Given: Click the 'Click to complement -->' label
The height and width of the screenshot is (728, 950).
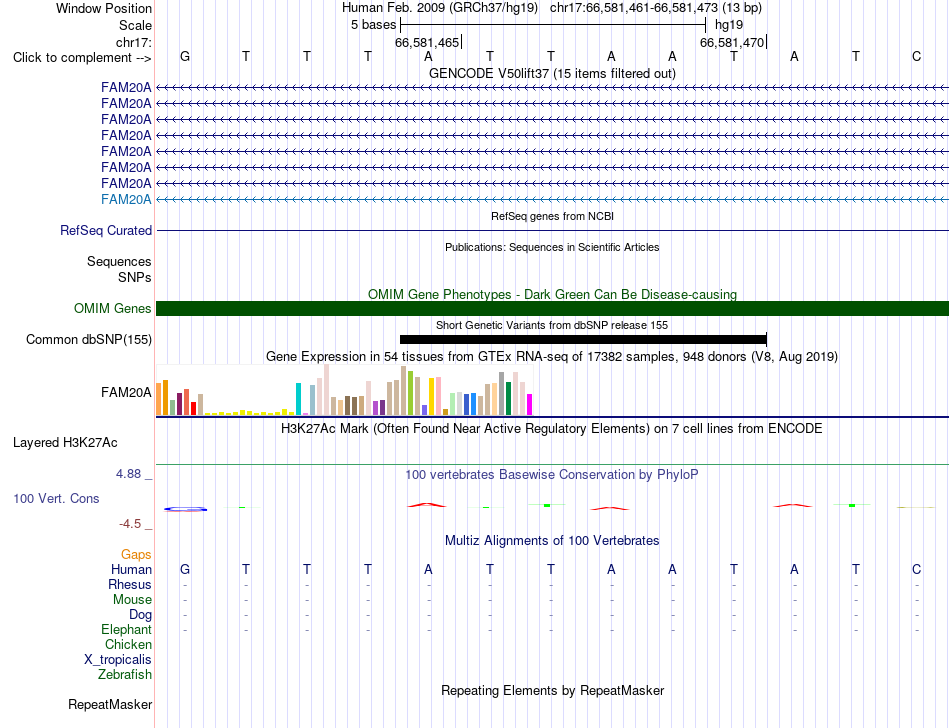Looking at the screenshot, I should tap(82, 58).
